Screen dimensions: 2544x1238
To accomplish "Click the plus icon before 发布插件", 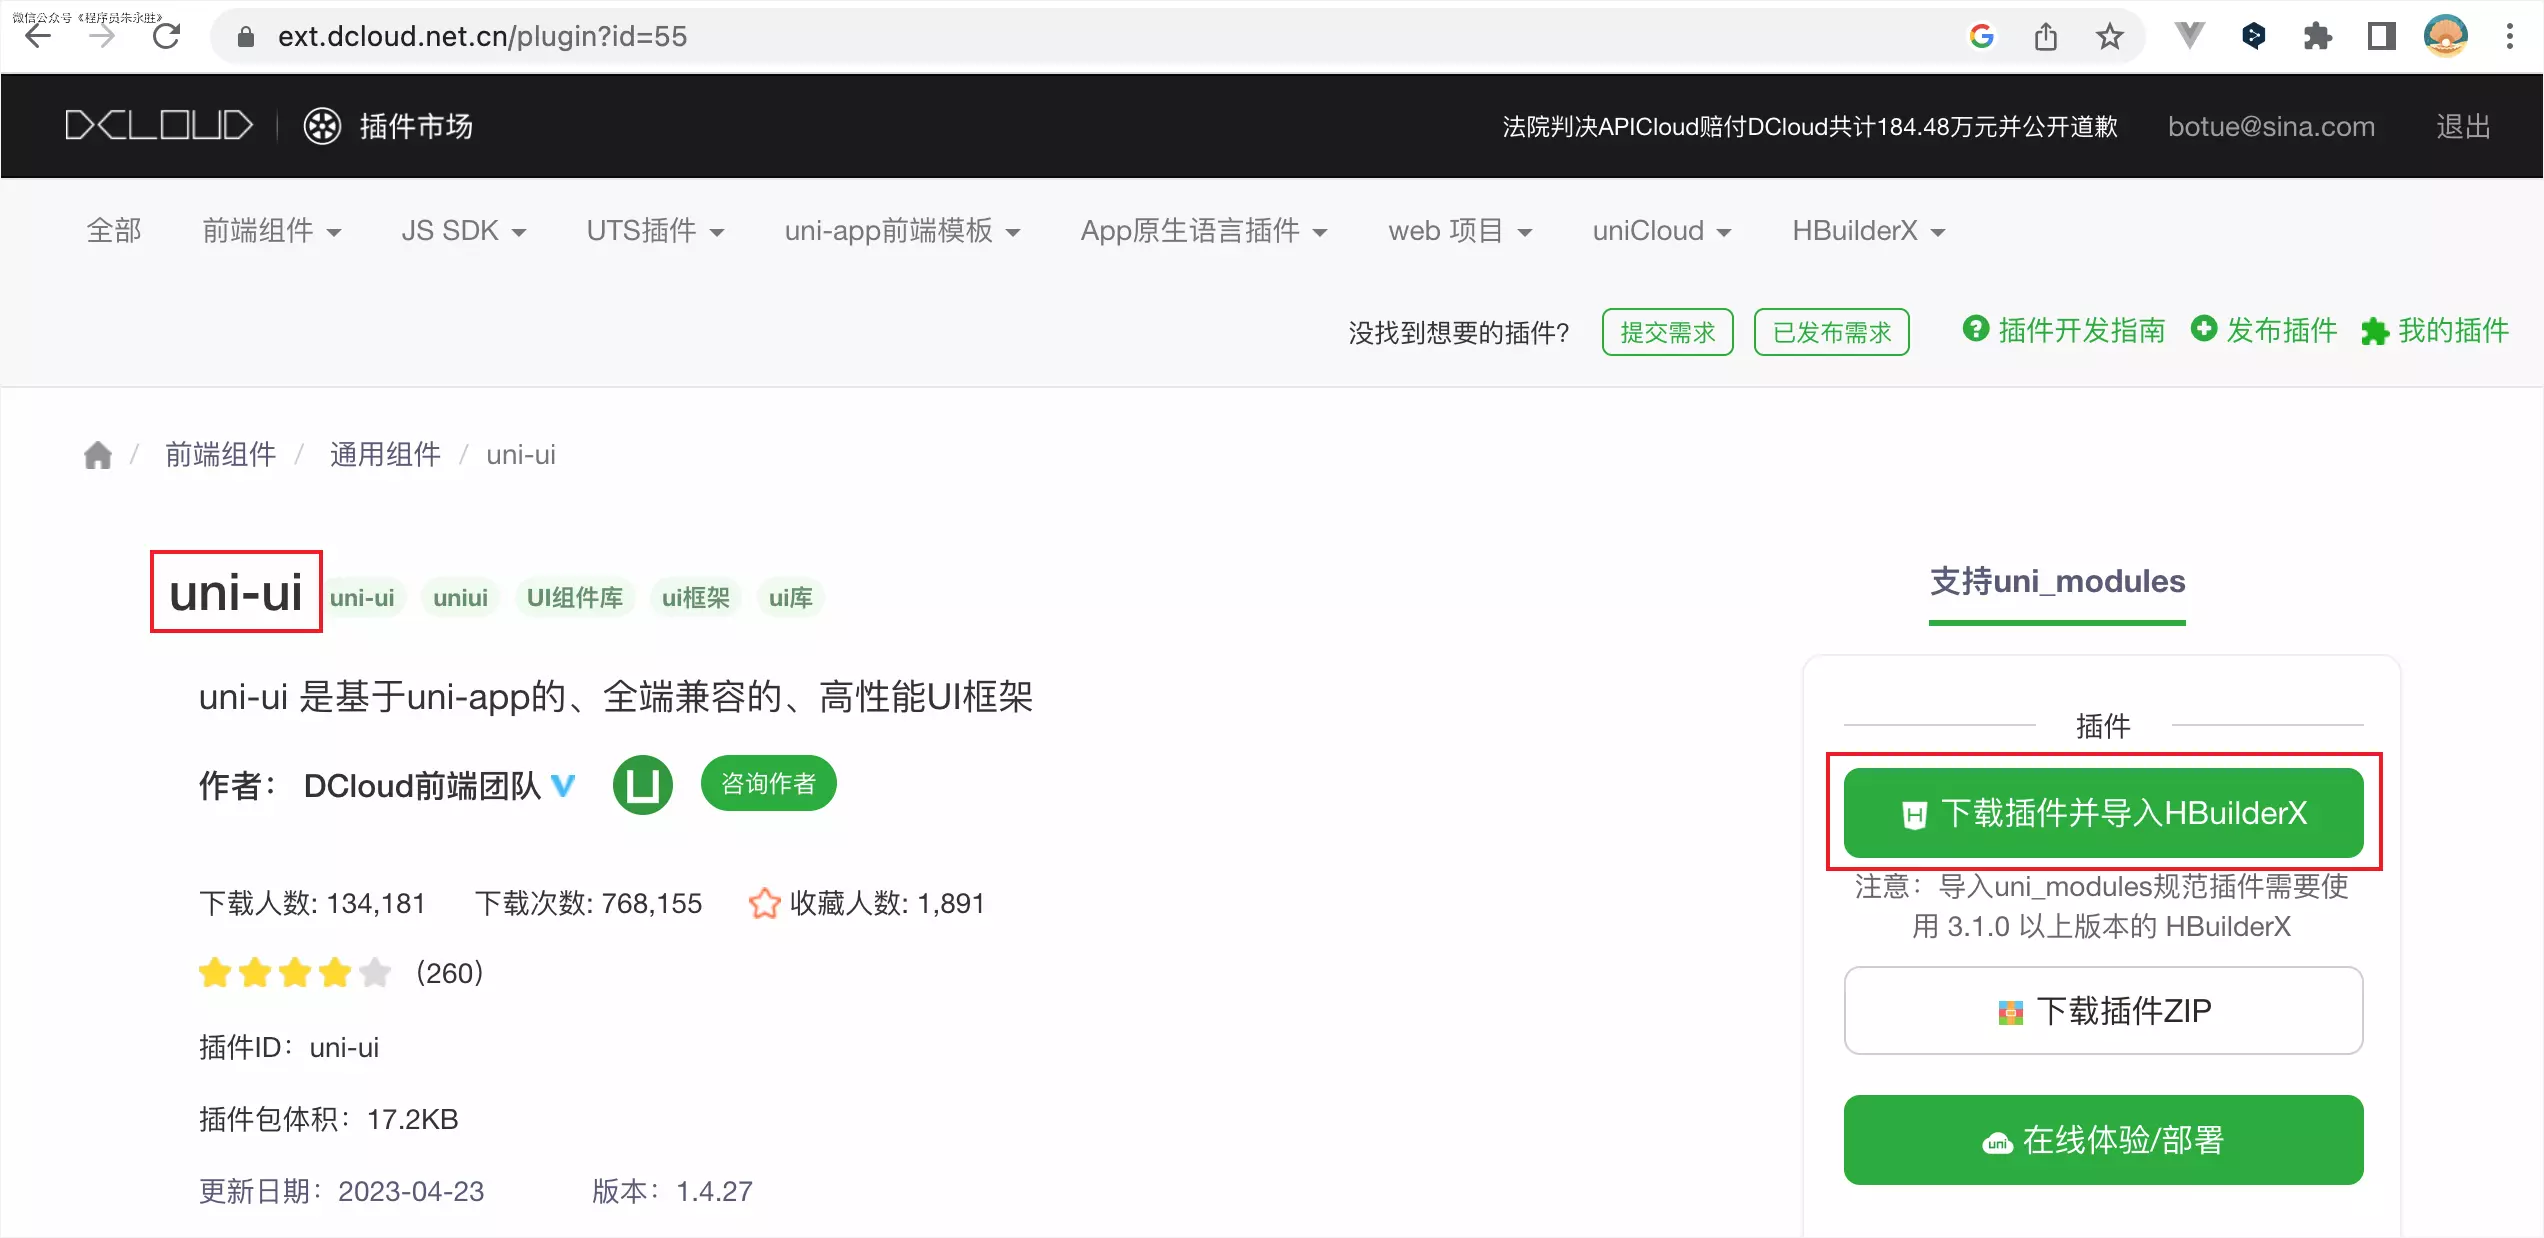I will pos(2206,330).
